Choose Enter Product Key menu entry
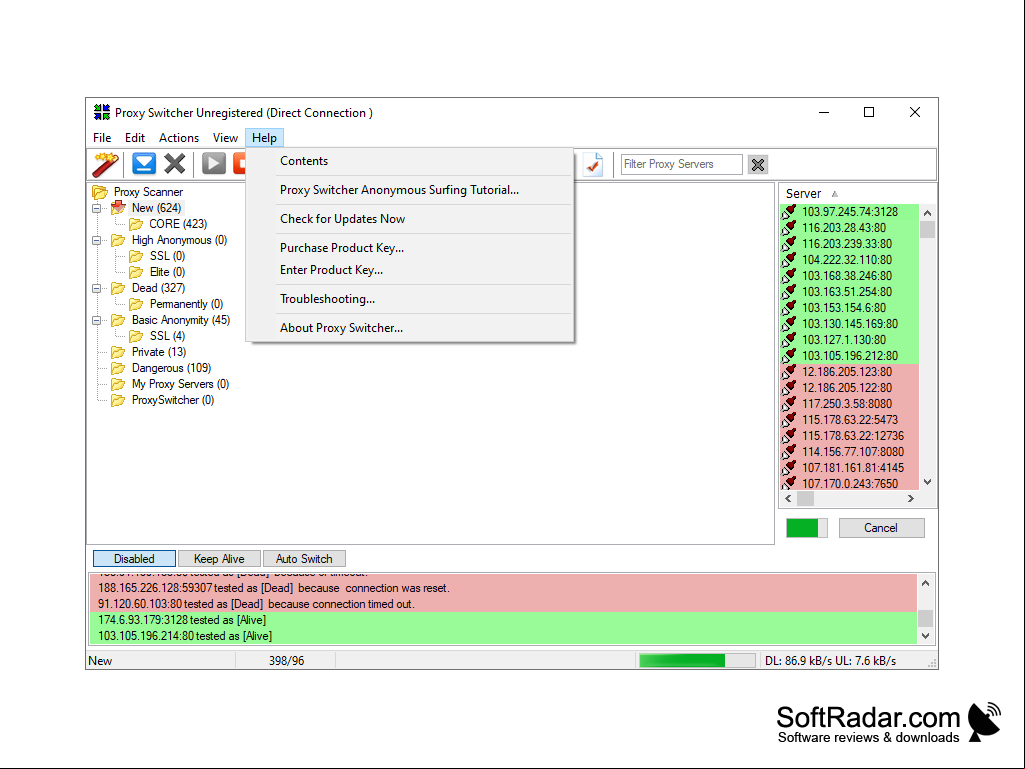The image size is (1025, 769). 410,270
